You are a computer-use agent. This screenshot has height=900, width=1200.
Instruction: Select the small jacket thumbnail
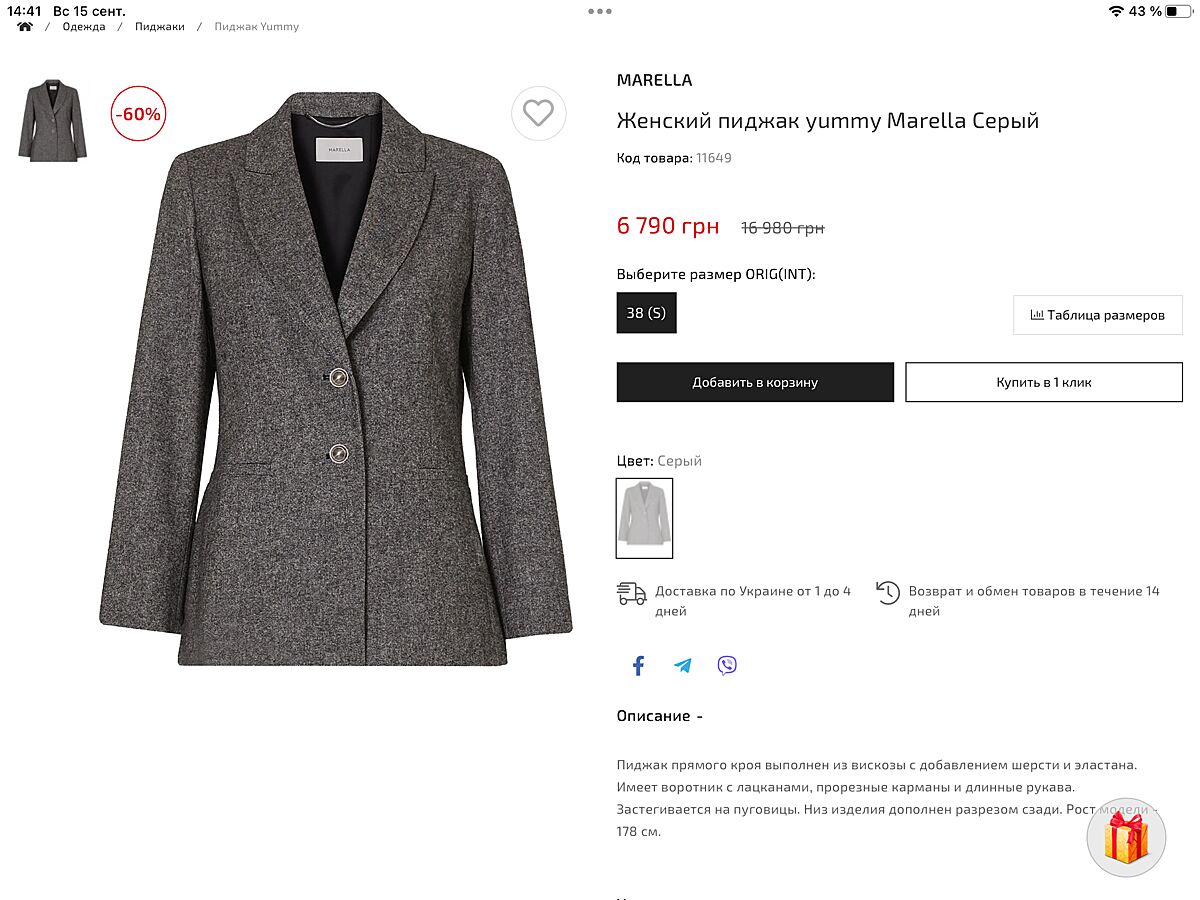[x=52, y=120]
